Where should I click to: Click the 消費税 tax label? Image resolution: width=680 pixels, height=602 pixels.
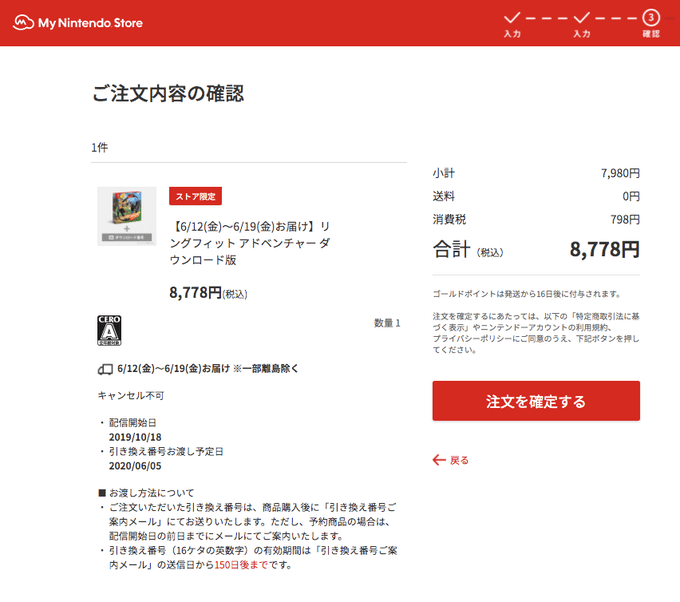click(x=449, y=219)
